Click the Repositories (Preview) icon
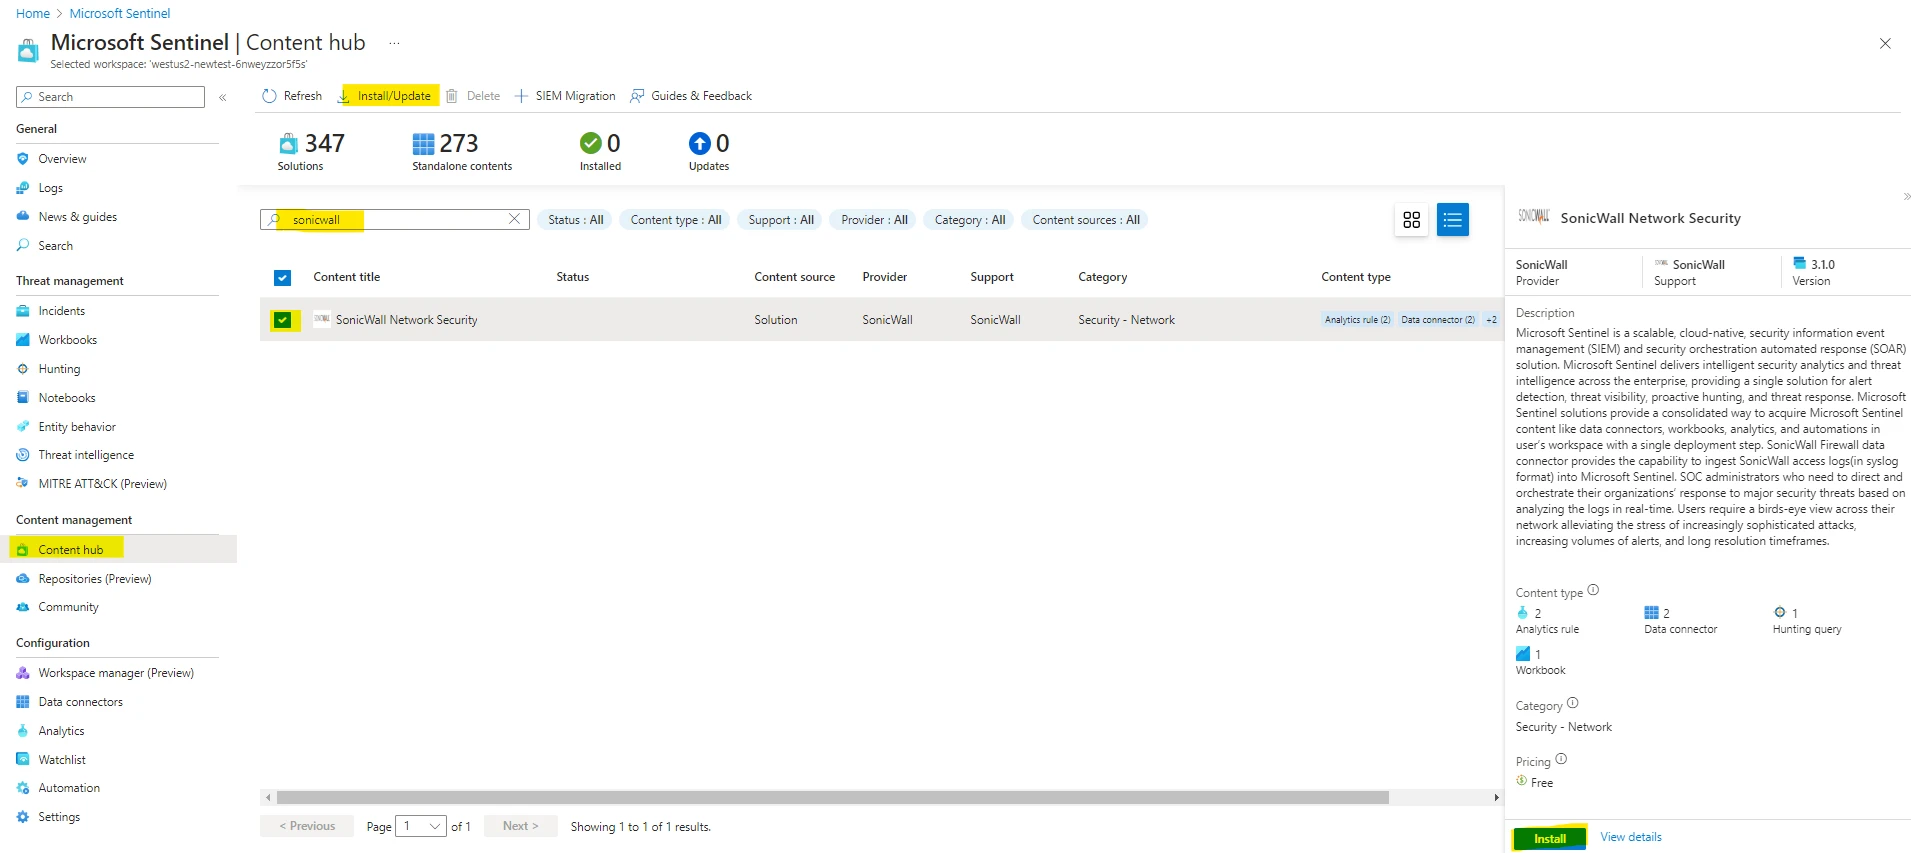This screenshot has height=853, width=1911. tap(23, 579)
